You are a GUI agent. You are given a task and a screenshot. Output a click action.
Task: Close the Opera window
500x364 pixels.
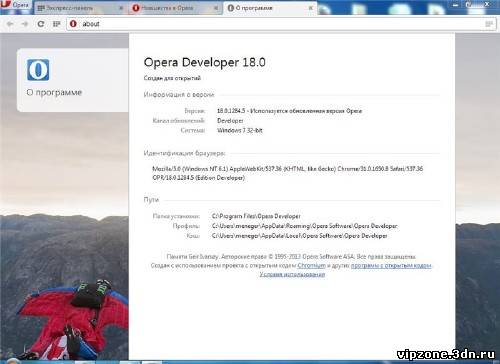[487, 5]
